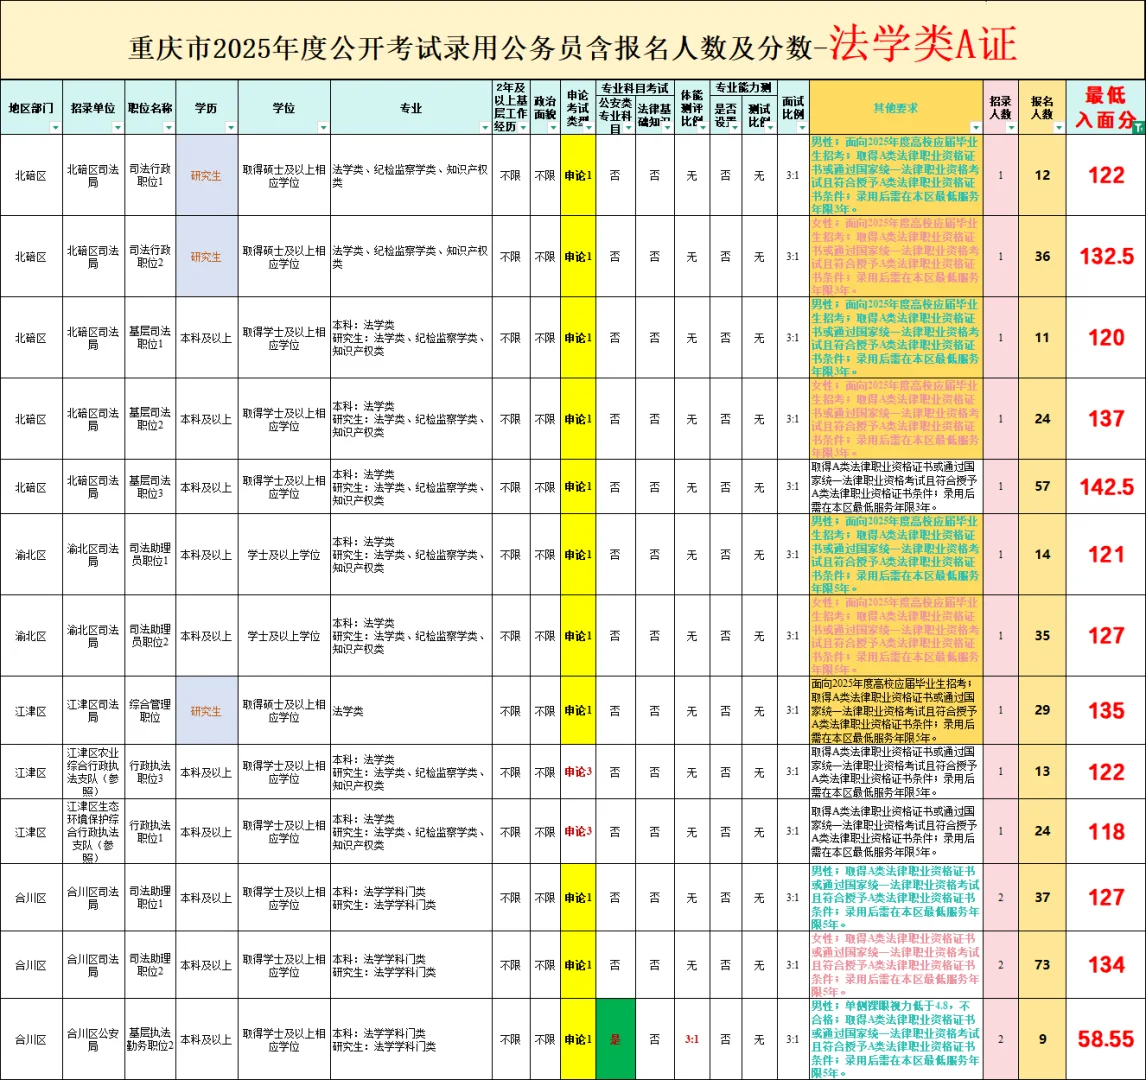Image resolution: width=1146 pixels, height=1080 pixels.
Task: Open the 申论考试类型 filter dropdown
Action: pos(589,128)
